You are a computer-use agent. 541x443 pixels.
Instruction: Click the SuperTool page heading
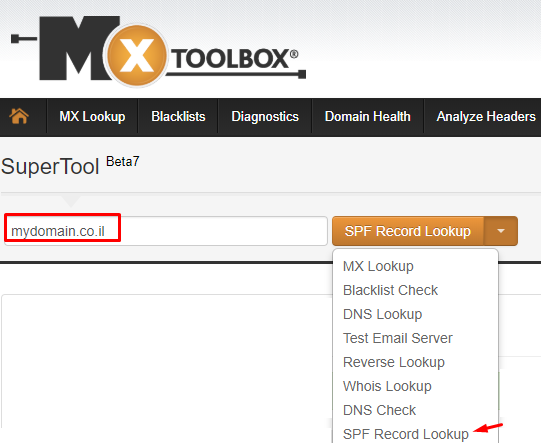(50, 166)
